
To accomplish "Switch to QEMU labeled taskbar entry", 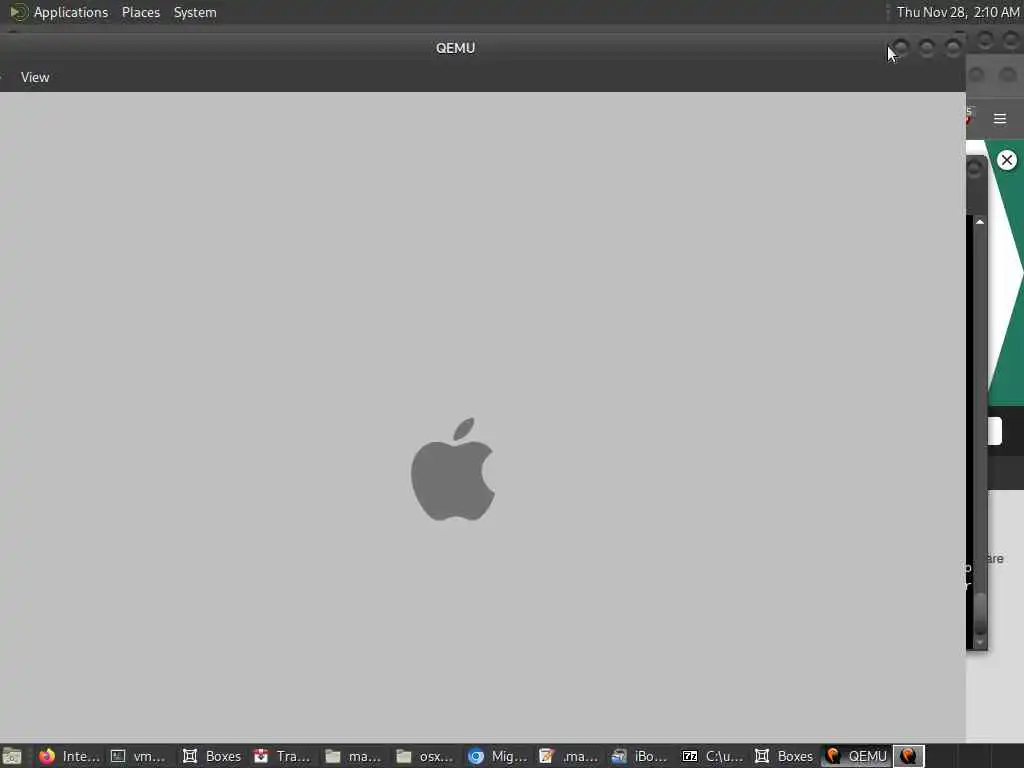I will click(856, 756).
